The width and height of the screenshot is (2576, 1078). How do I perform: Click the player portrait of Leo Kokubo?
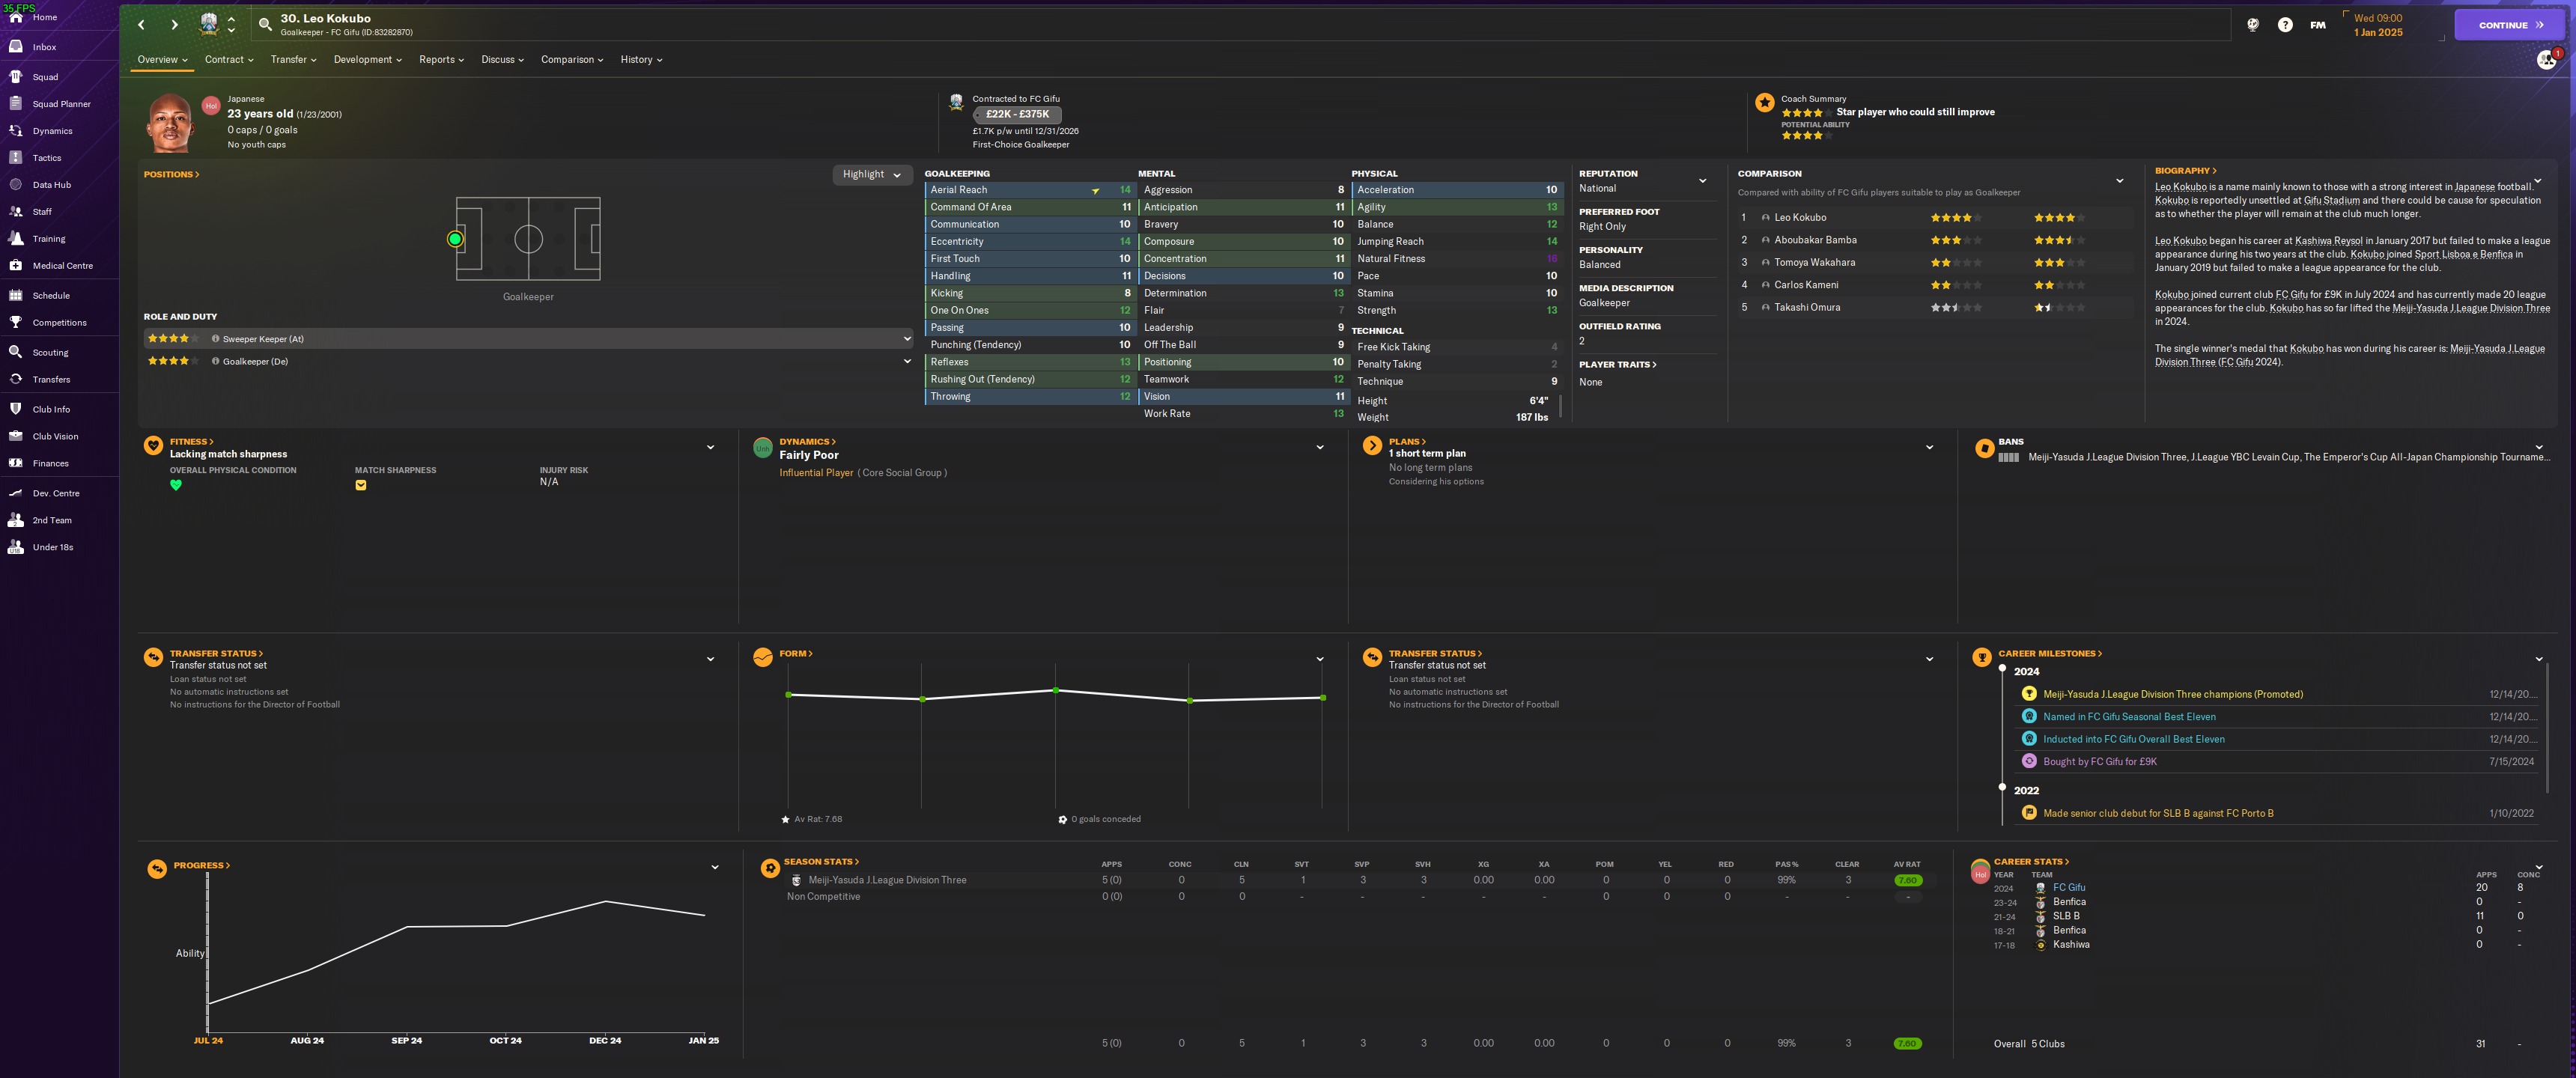point(170,122)
